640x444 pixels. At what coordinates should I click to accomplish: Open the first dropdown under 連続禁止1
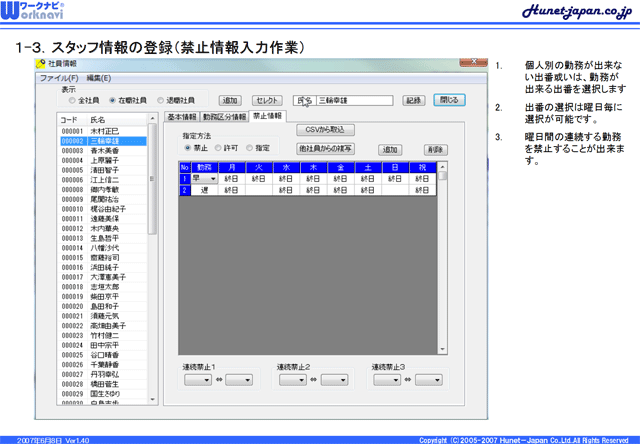click(x=196, y=380)
